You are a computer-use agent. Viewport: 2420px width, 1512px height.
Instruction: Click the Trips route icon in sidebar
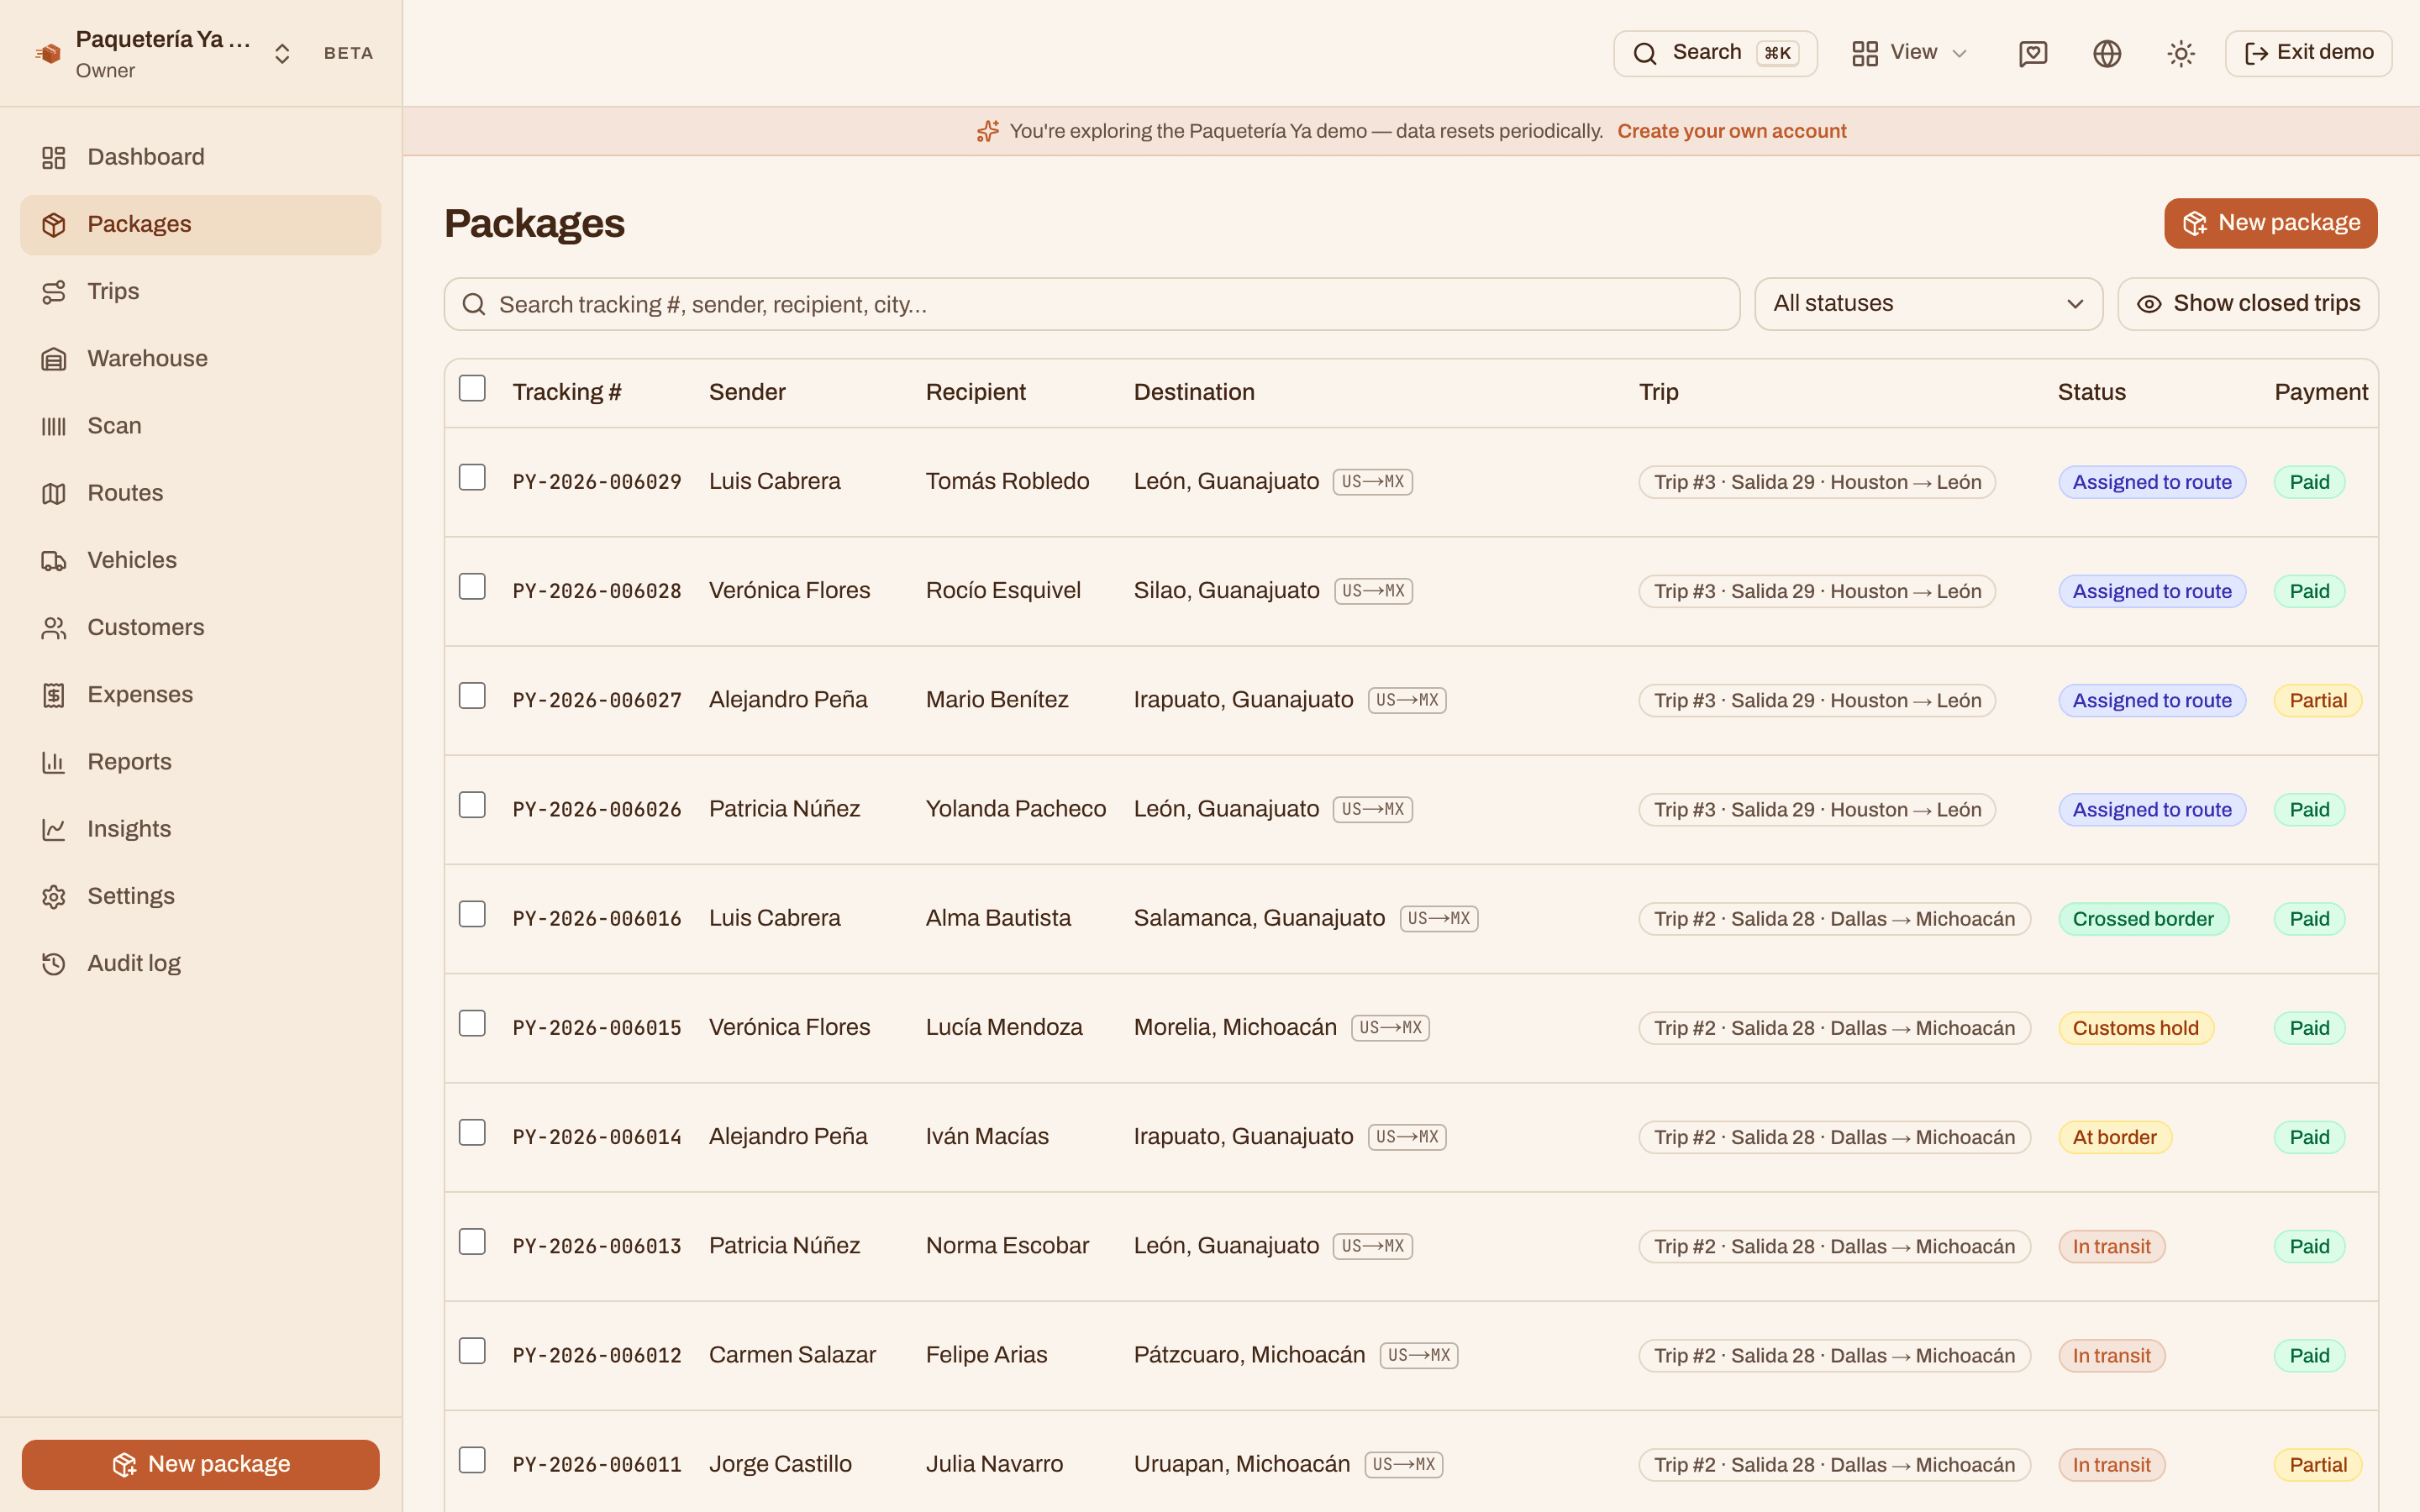point(54,291)
